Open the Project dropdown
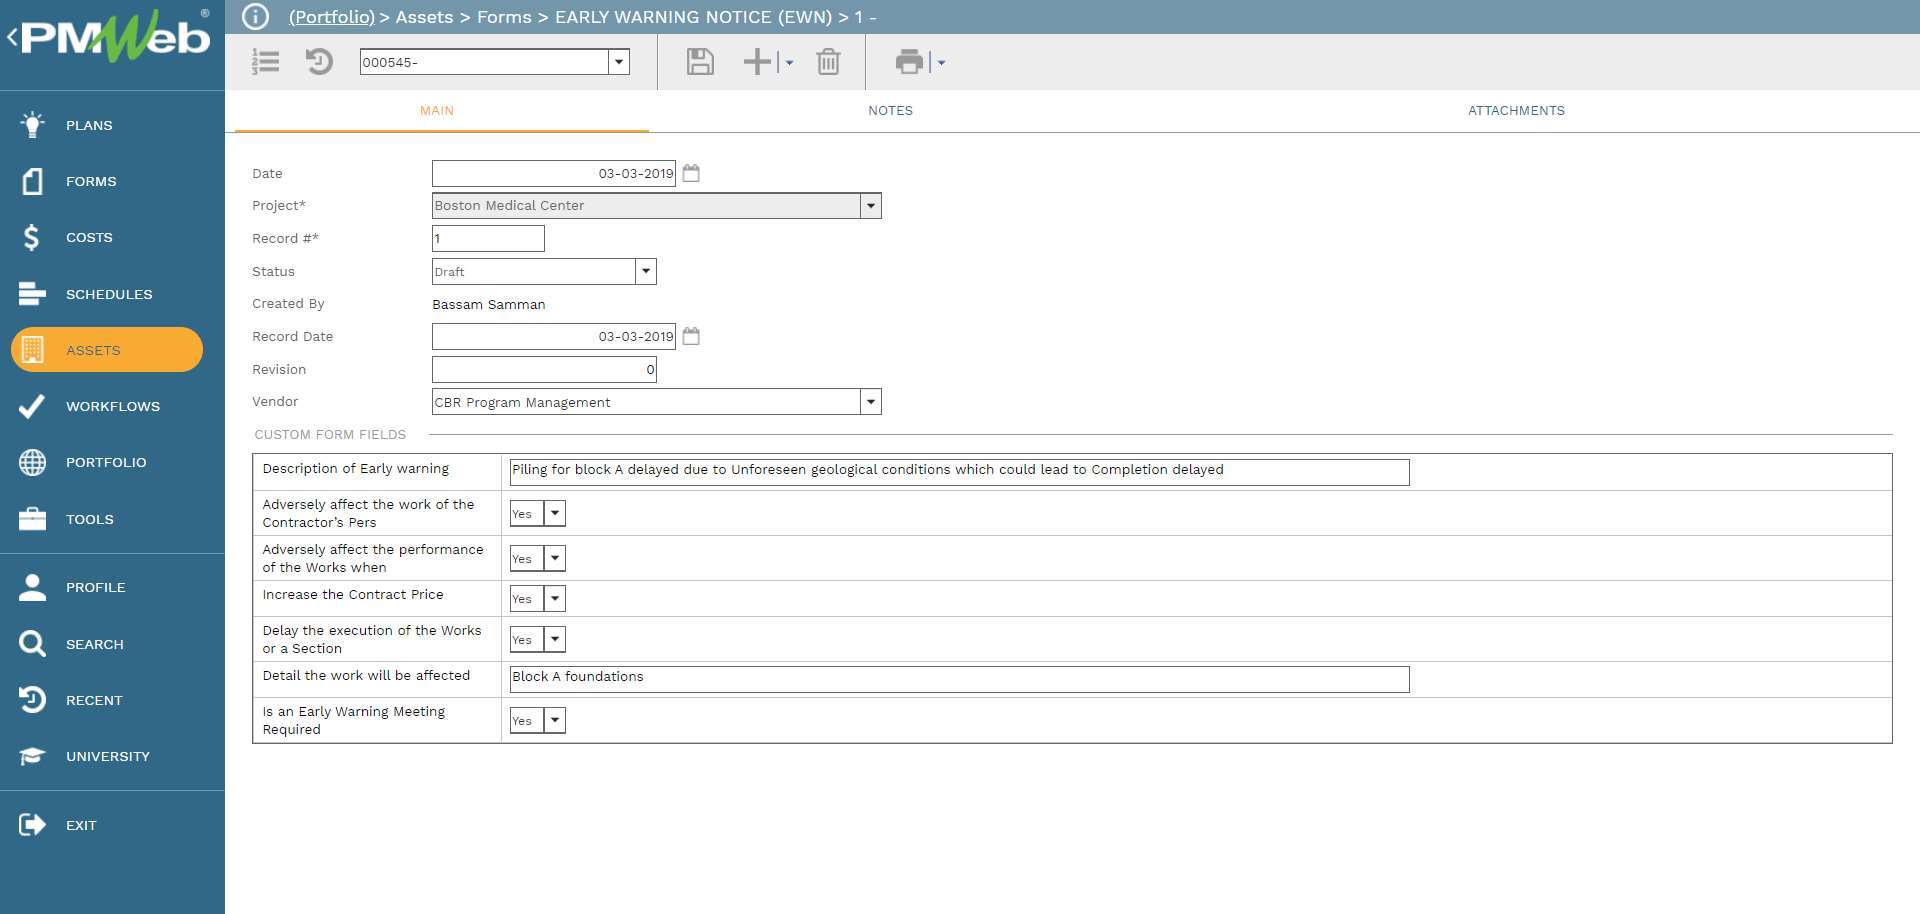This screenshot has height=914, width=1920. tap(871, 205)
